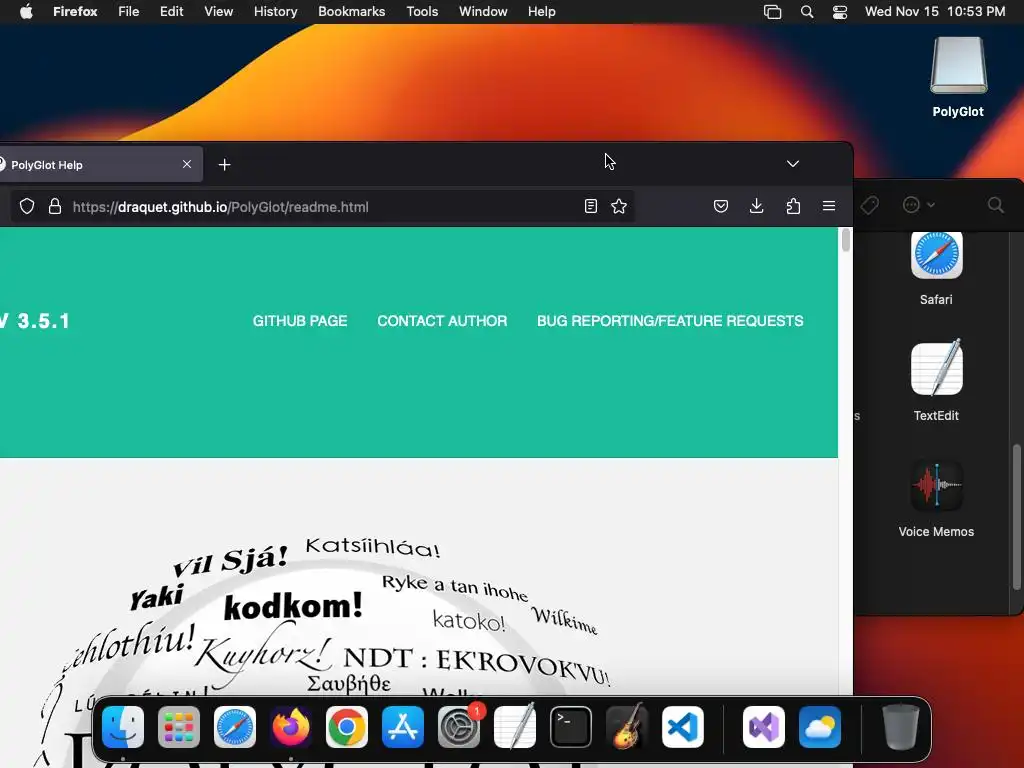
Task: Launch Safari from the Dock
Action: (x=235, y=727)
